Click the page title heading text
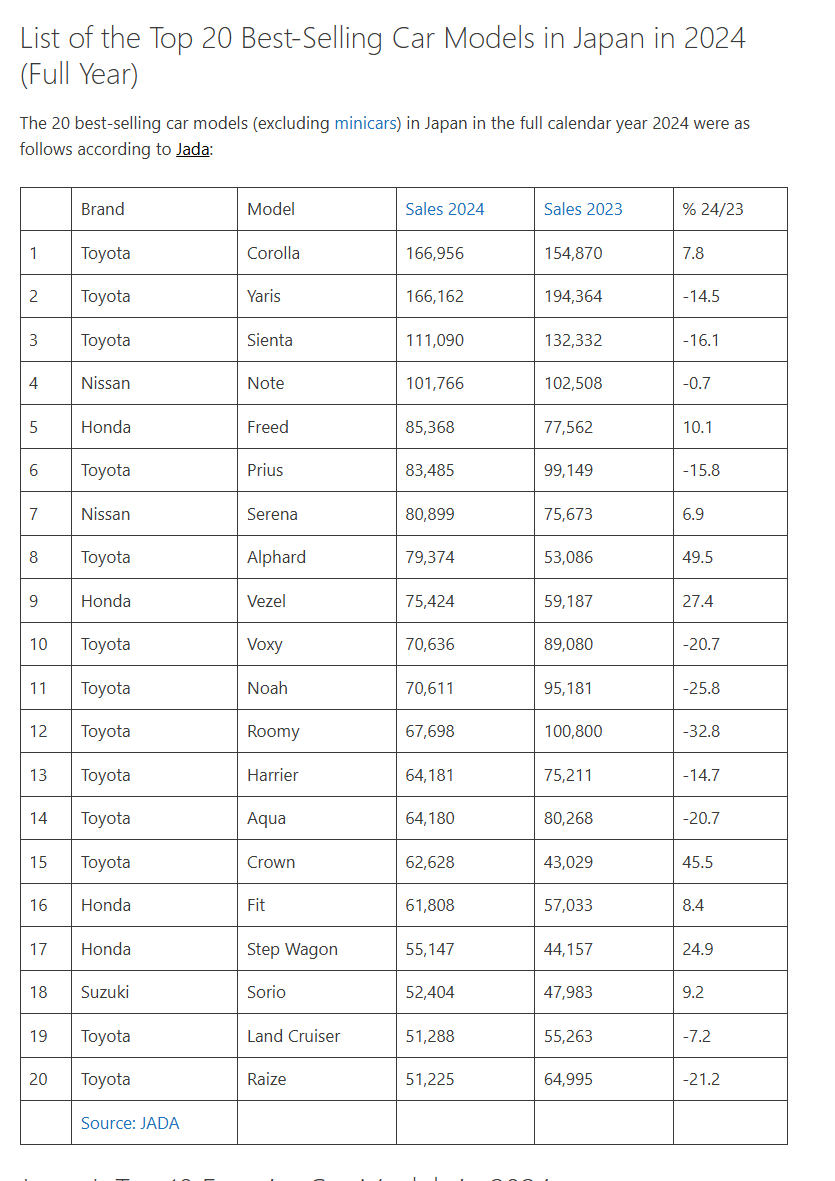Image resolution: width=835 pixels, height=1181 pixels. point(382,56)
